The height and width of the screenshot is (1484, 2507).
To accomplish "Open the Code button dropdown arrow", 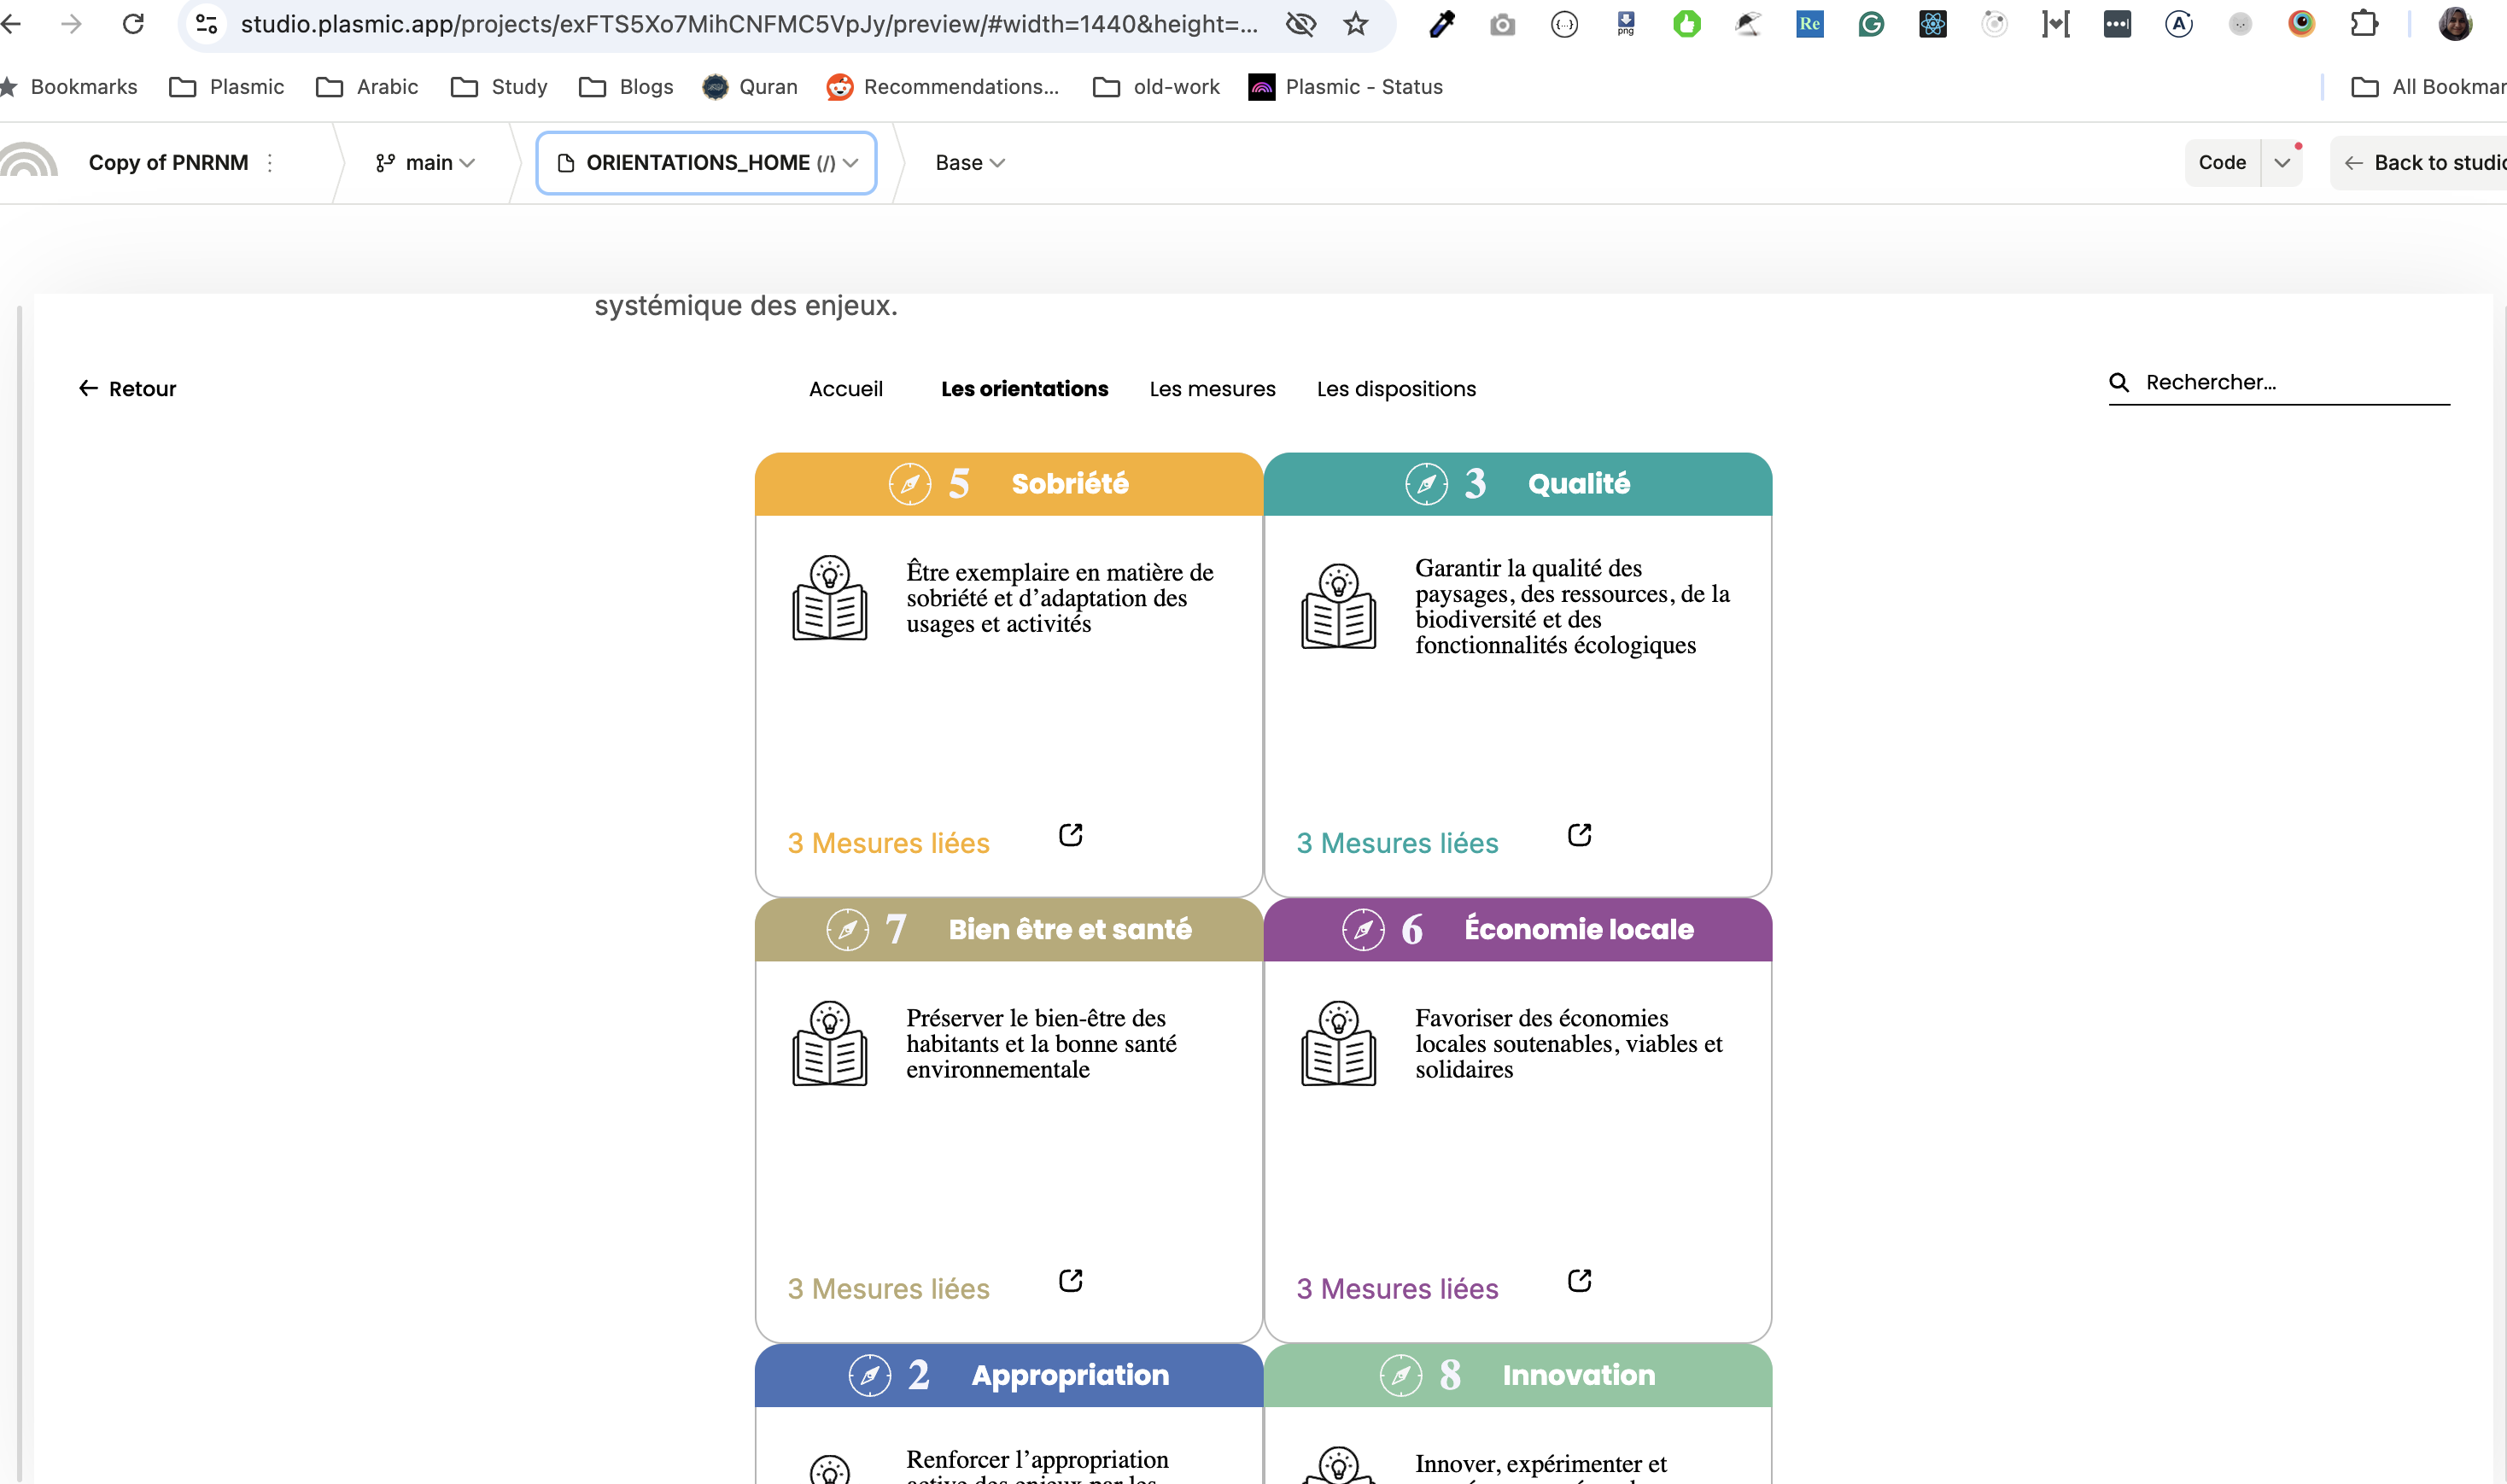I will [x=2281, y=163].
